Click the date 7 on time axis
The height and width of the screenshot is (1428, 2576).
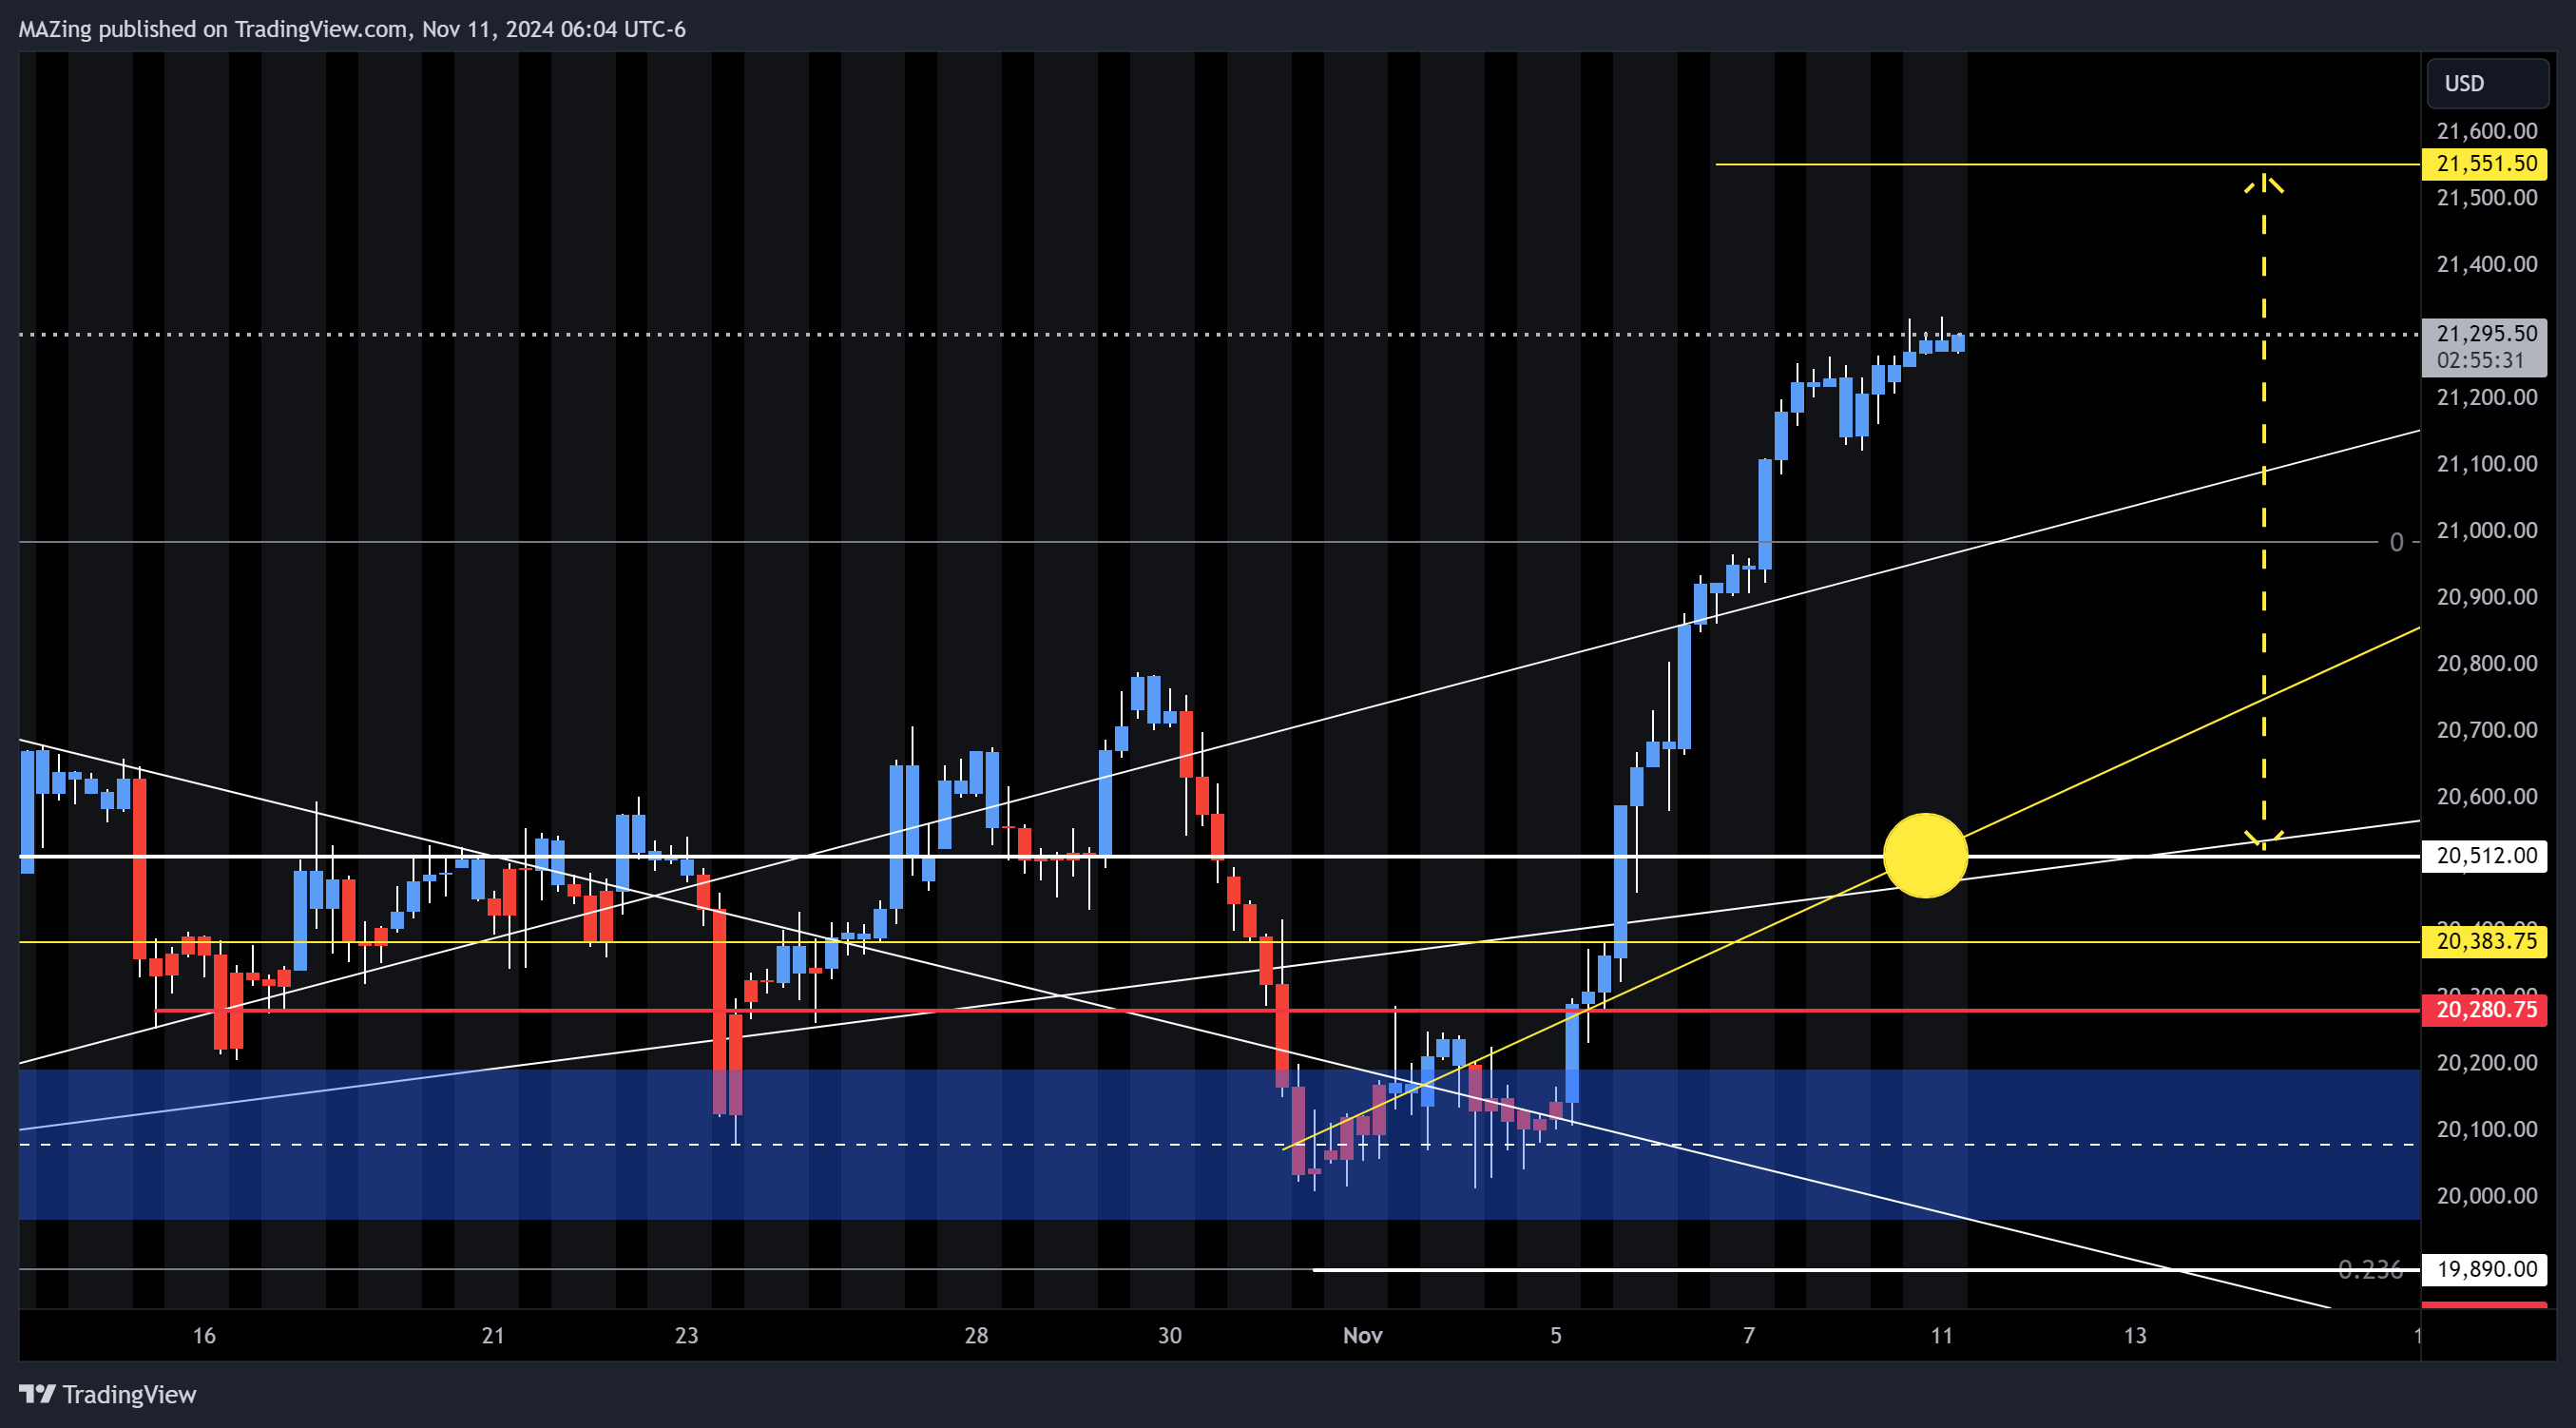point(1748,1336)
